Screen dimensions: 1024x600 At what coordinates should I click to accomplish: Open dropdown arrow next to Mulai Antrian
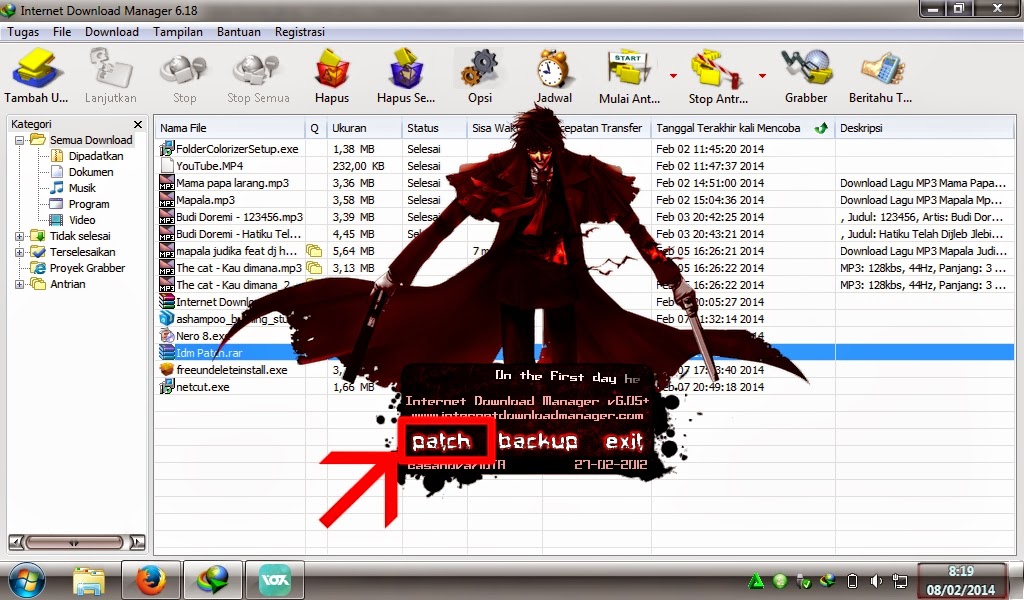[673, 76]
